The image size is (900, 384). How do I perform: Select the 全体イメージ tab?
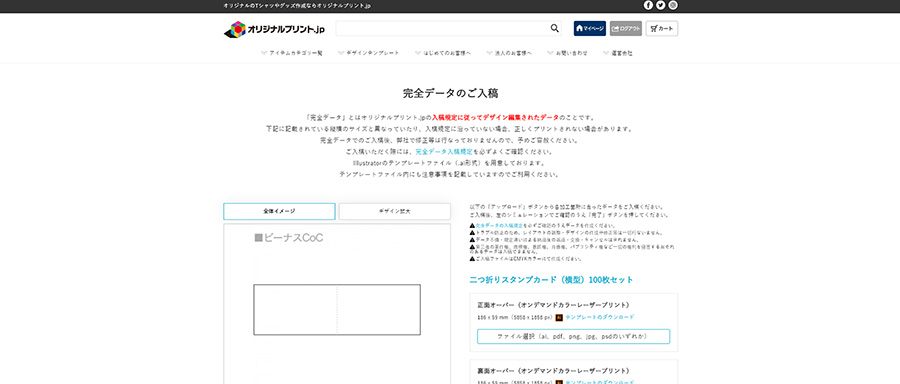tap(279, 211)
